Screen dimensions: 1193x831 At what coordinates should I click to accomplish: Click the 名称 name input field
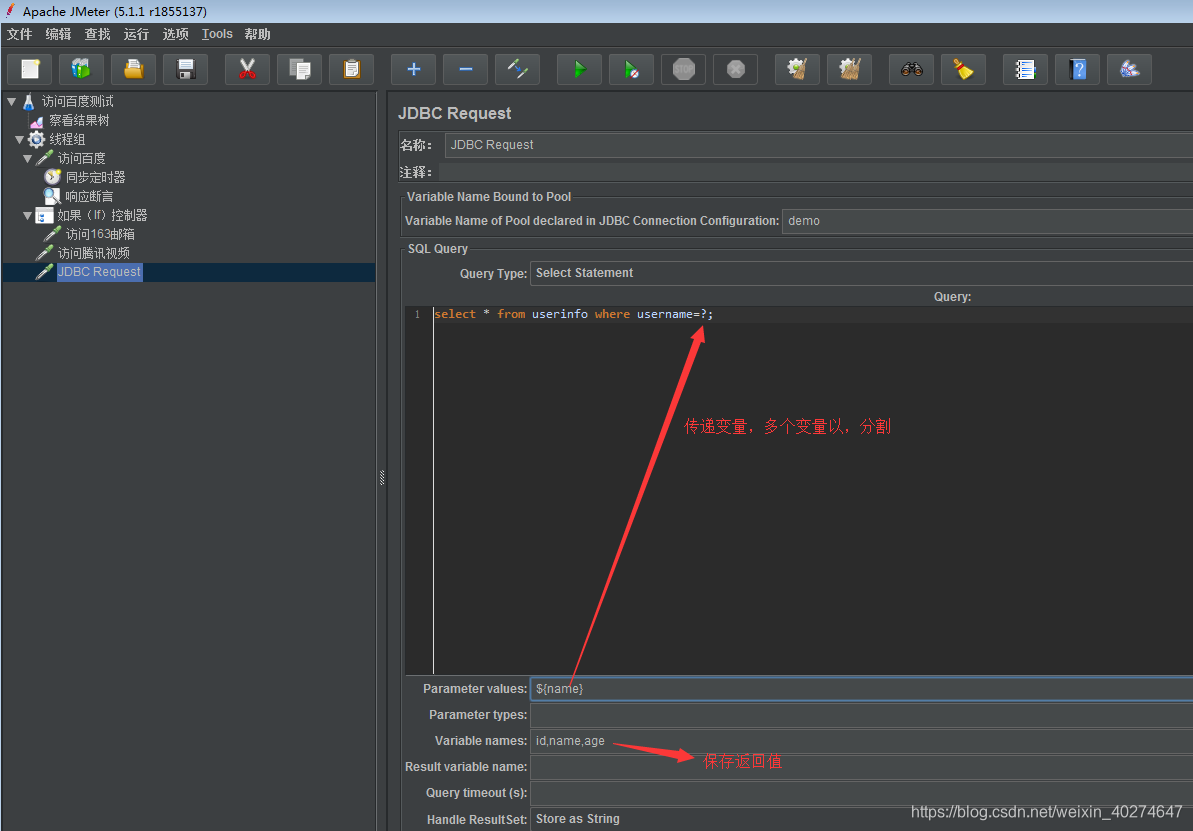pyautogui.click(x=819, y=145)
